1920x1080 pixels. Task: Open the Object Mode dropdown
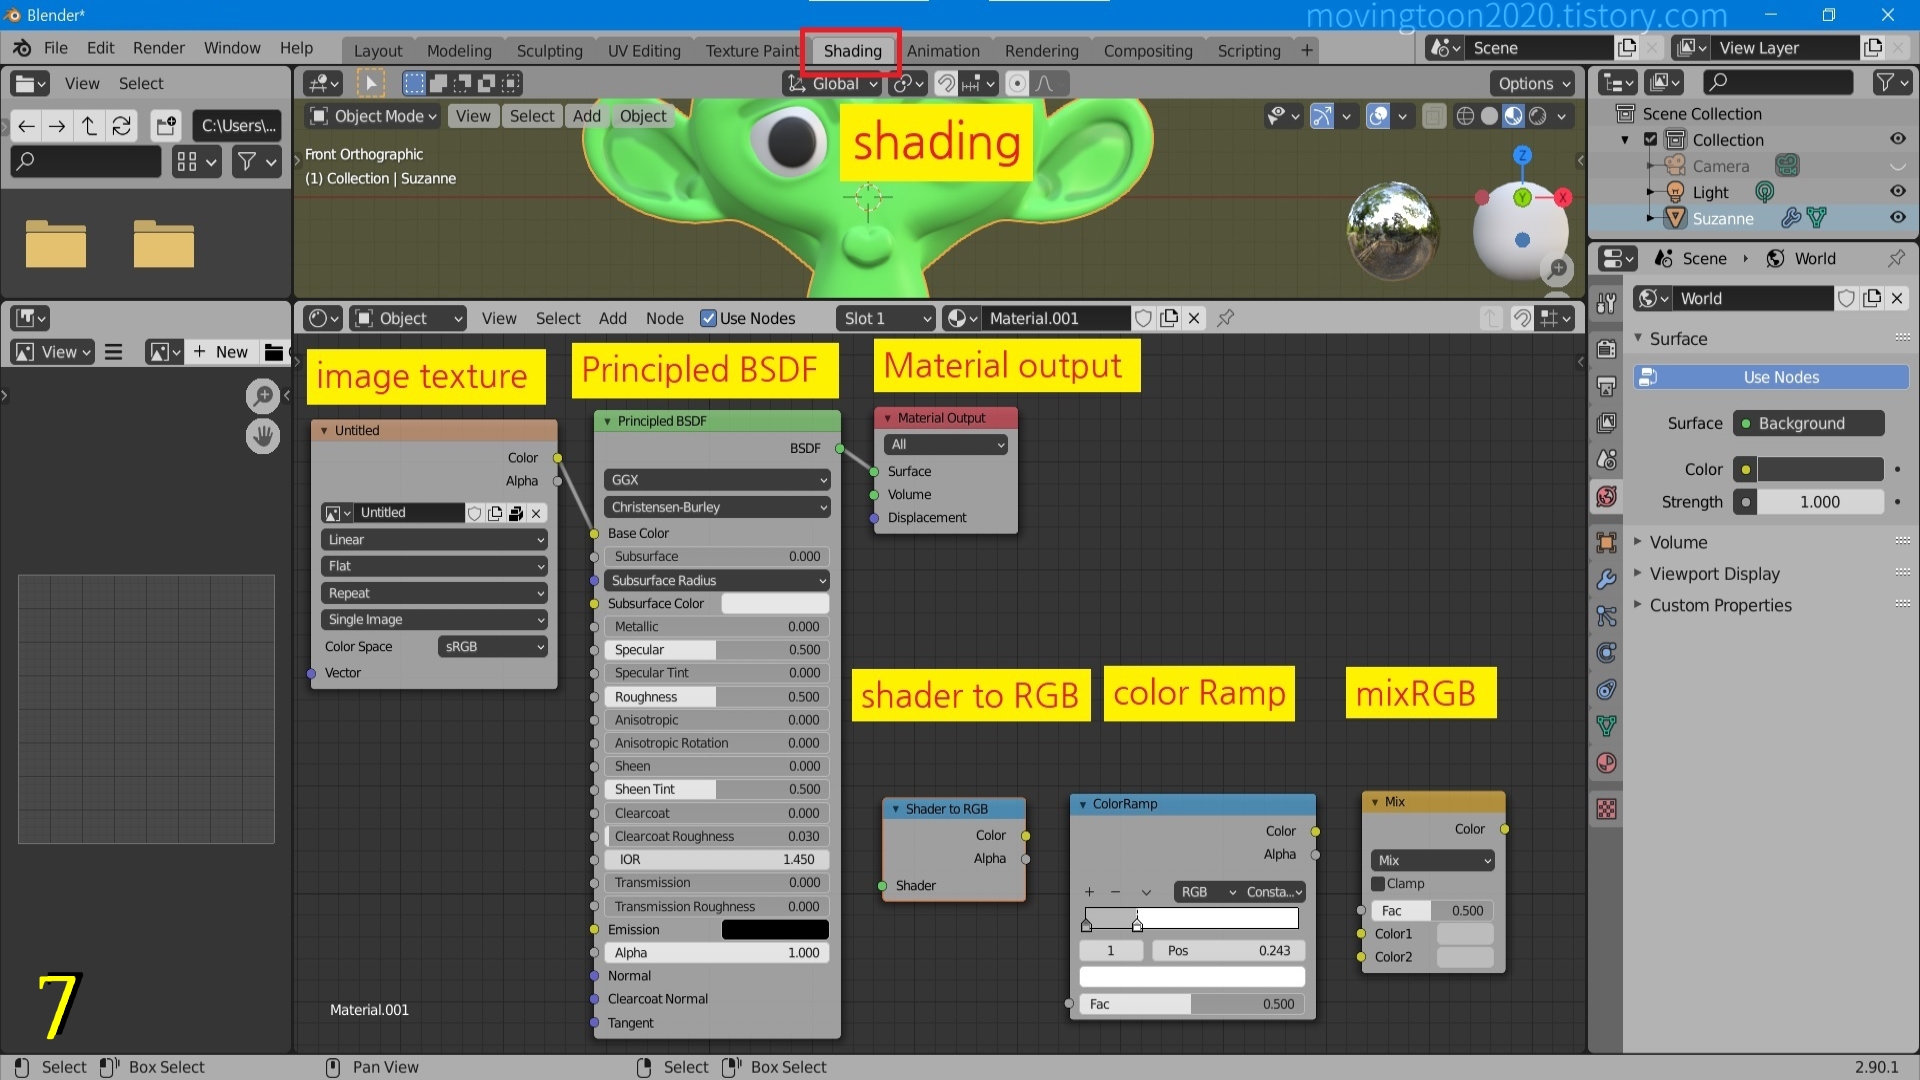point(373,116)
